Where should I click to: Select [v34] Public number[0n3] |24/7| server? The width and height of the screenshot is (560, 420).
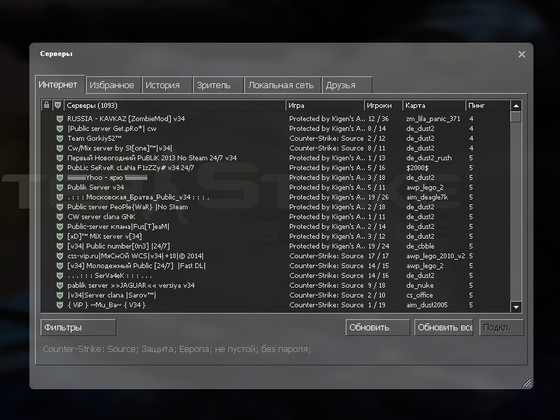[275, 246]
